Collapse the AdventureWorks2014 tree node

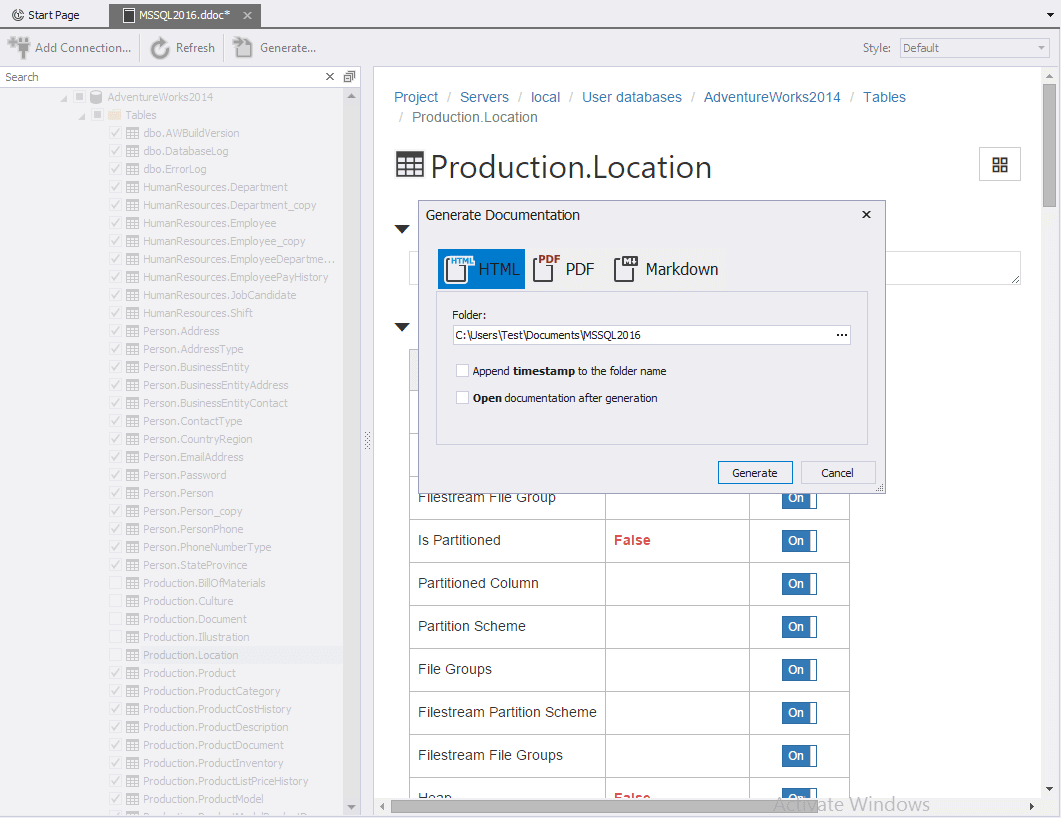64,97
